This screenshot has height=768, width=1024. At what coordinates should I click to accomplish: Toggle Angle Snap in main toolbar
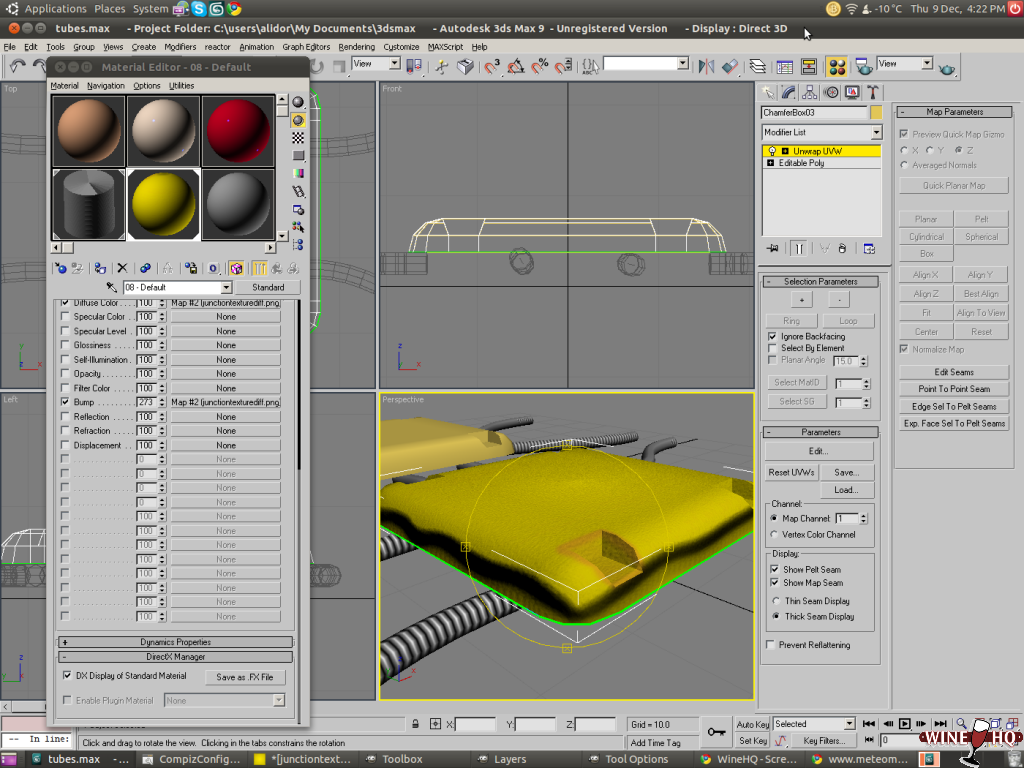tap(516, 66)
